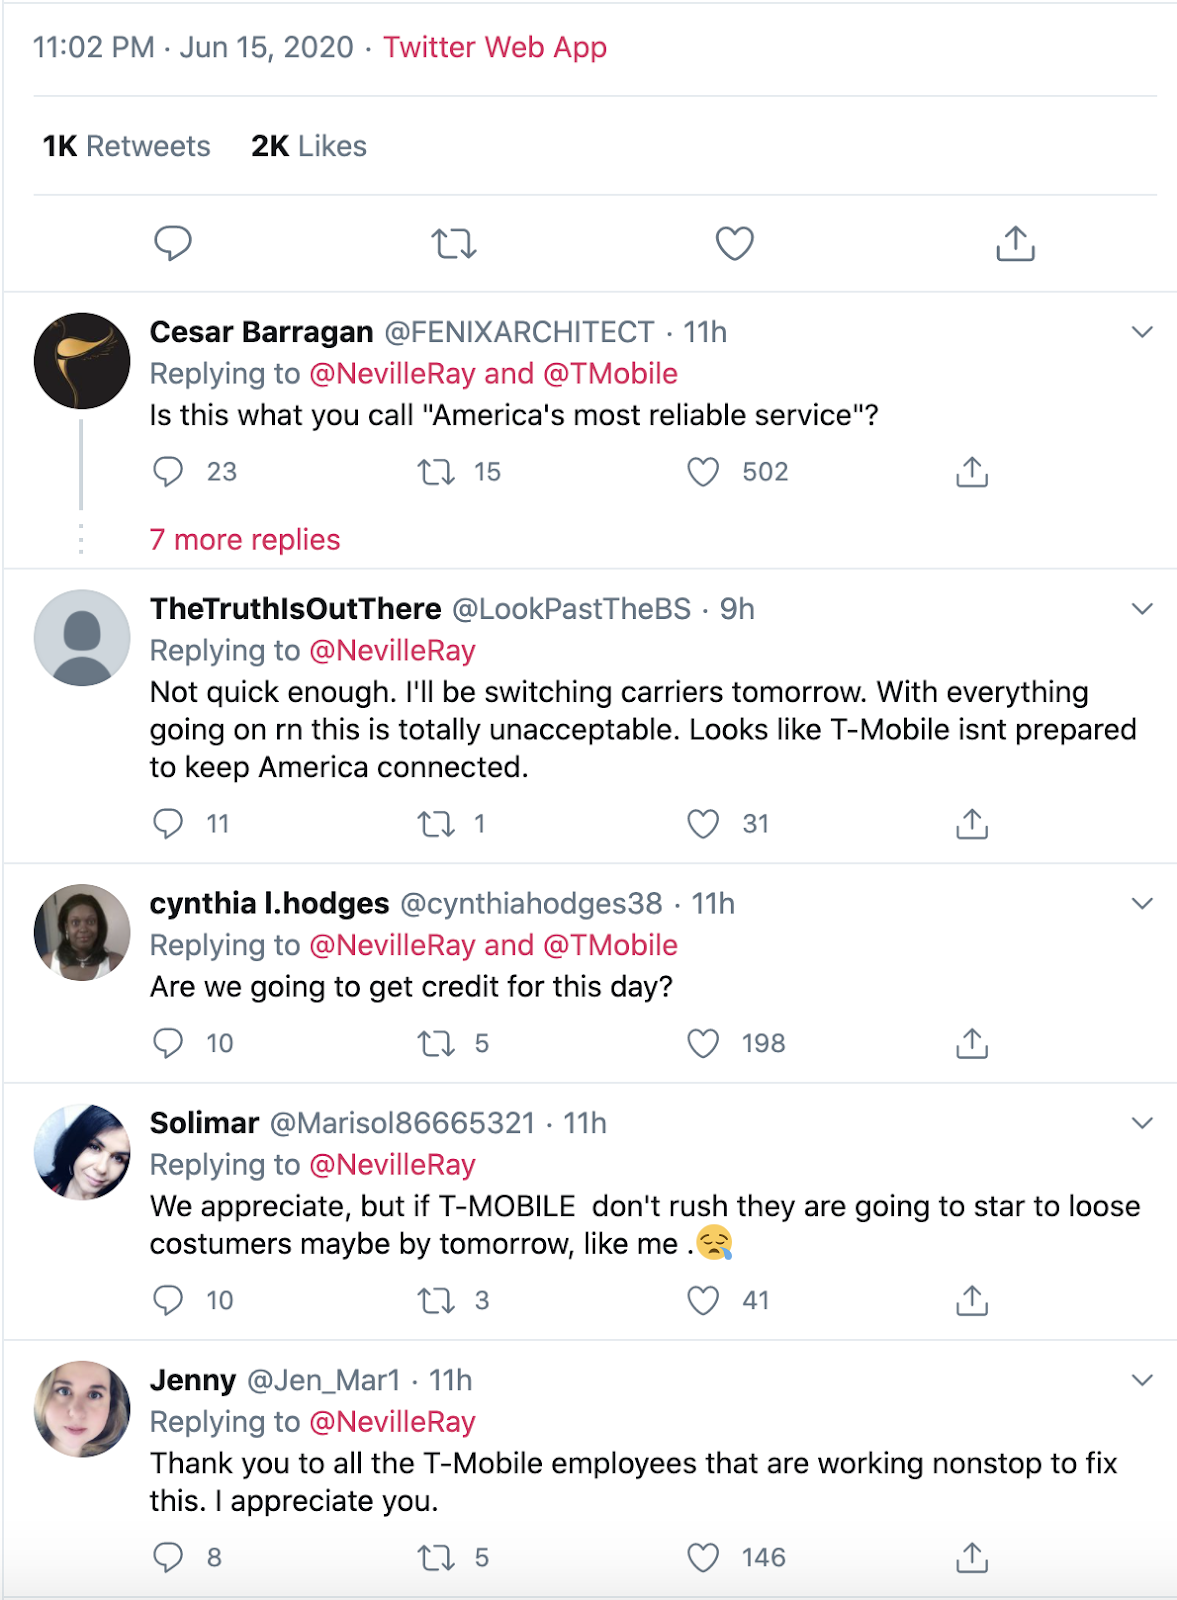Like cynthia l.hodges' reply
The width and height of the screenshot is (1177, 1600).
(x=703, y=1043)
